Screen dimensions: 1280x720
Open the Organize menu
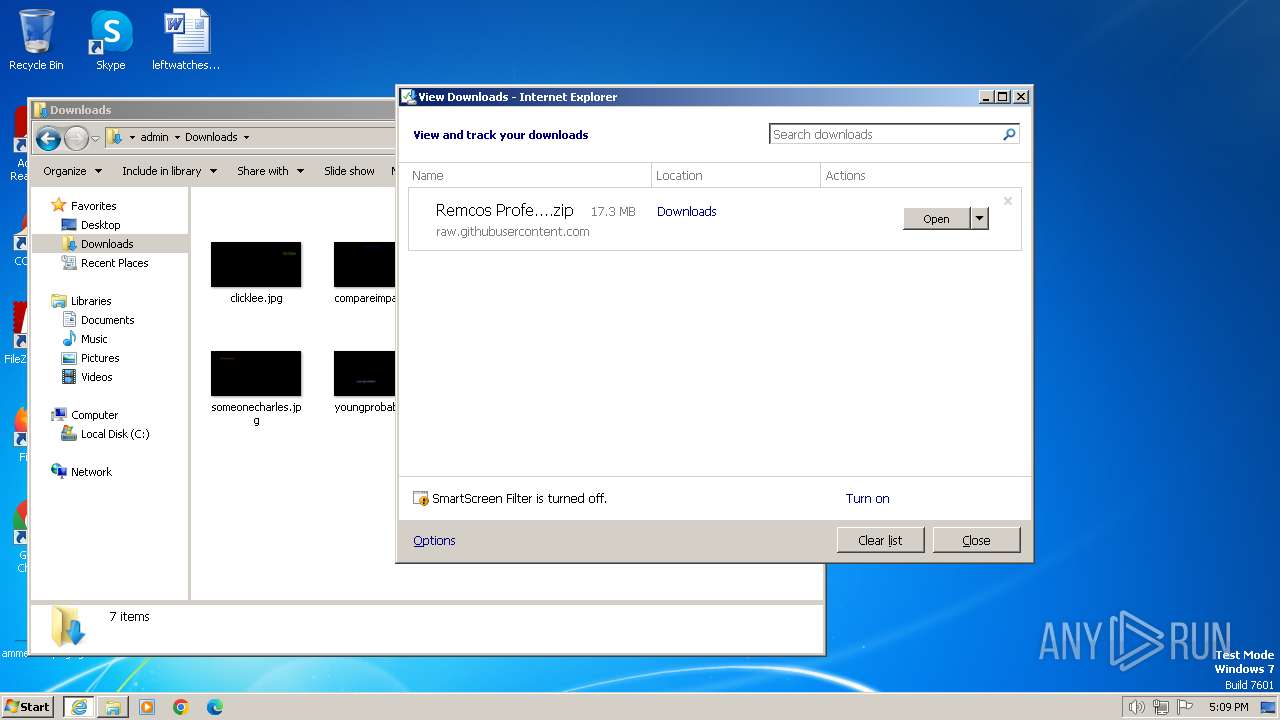point(73,171)
